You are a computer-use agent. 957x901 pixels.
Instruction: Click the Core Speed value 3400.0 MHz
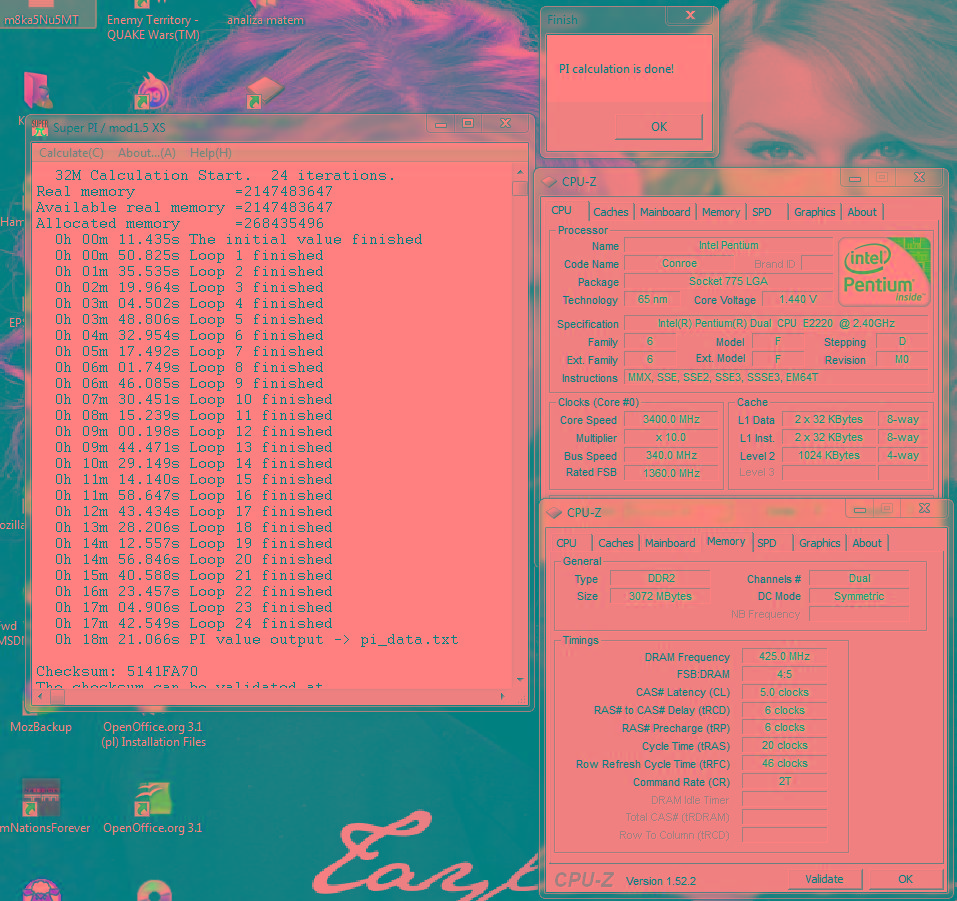coord(671,419)
